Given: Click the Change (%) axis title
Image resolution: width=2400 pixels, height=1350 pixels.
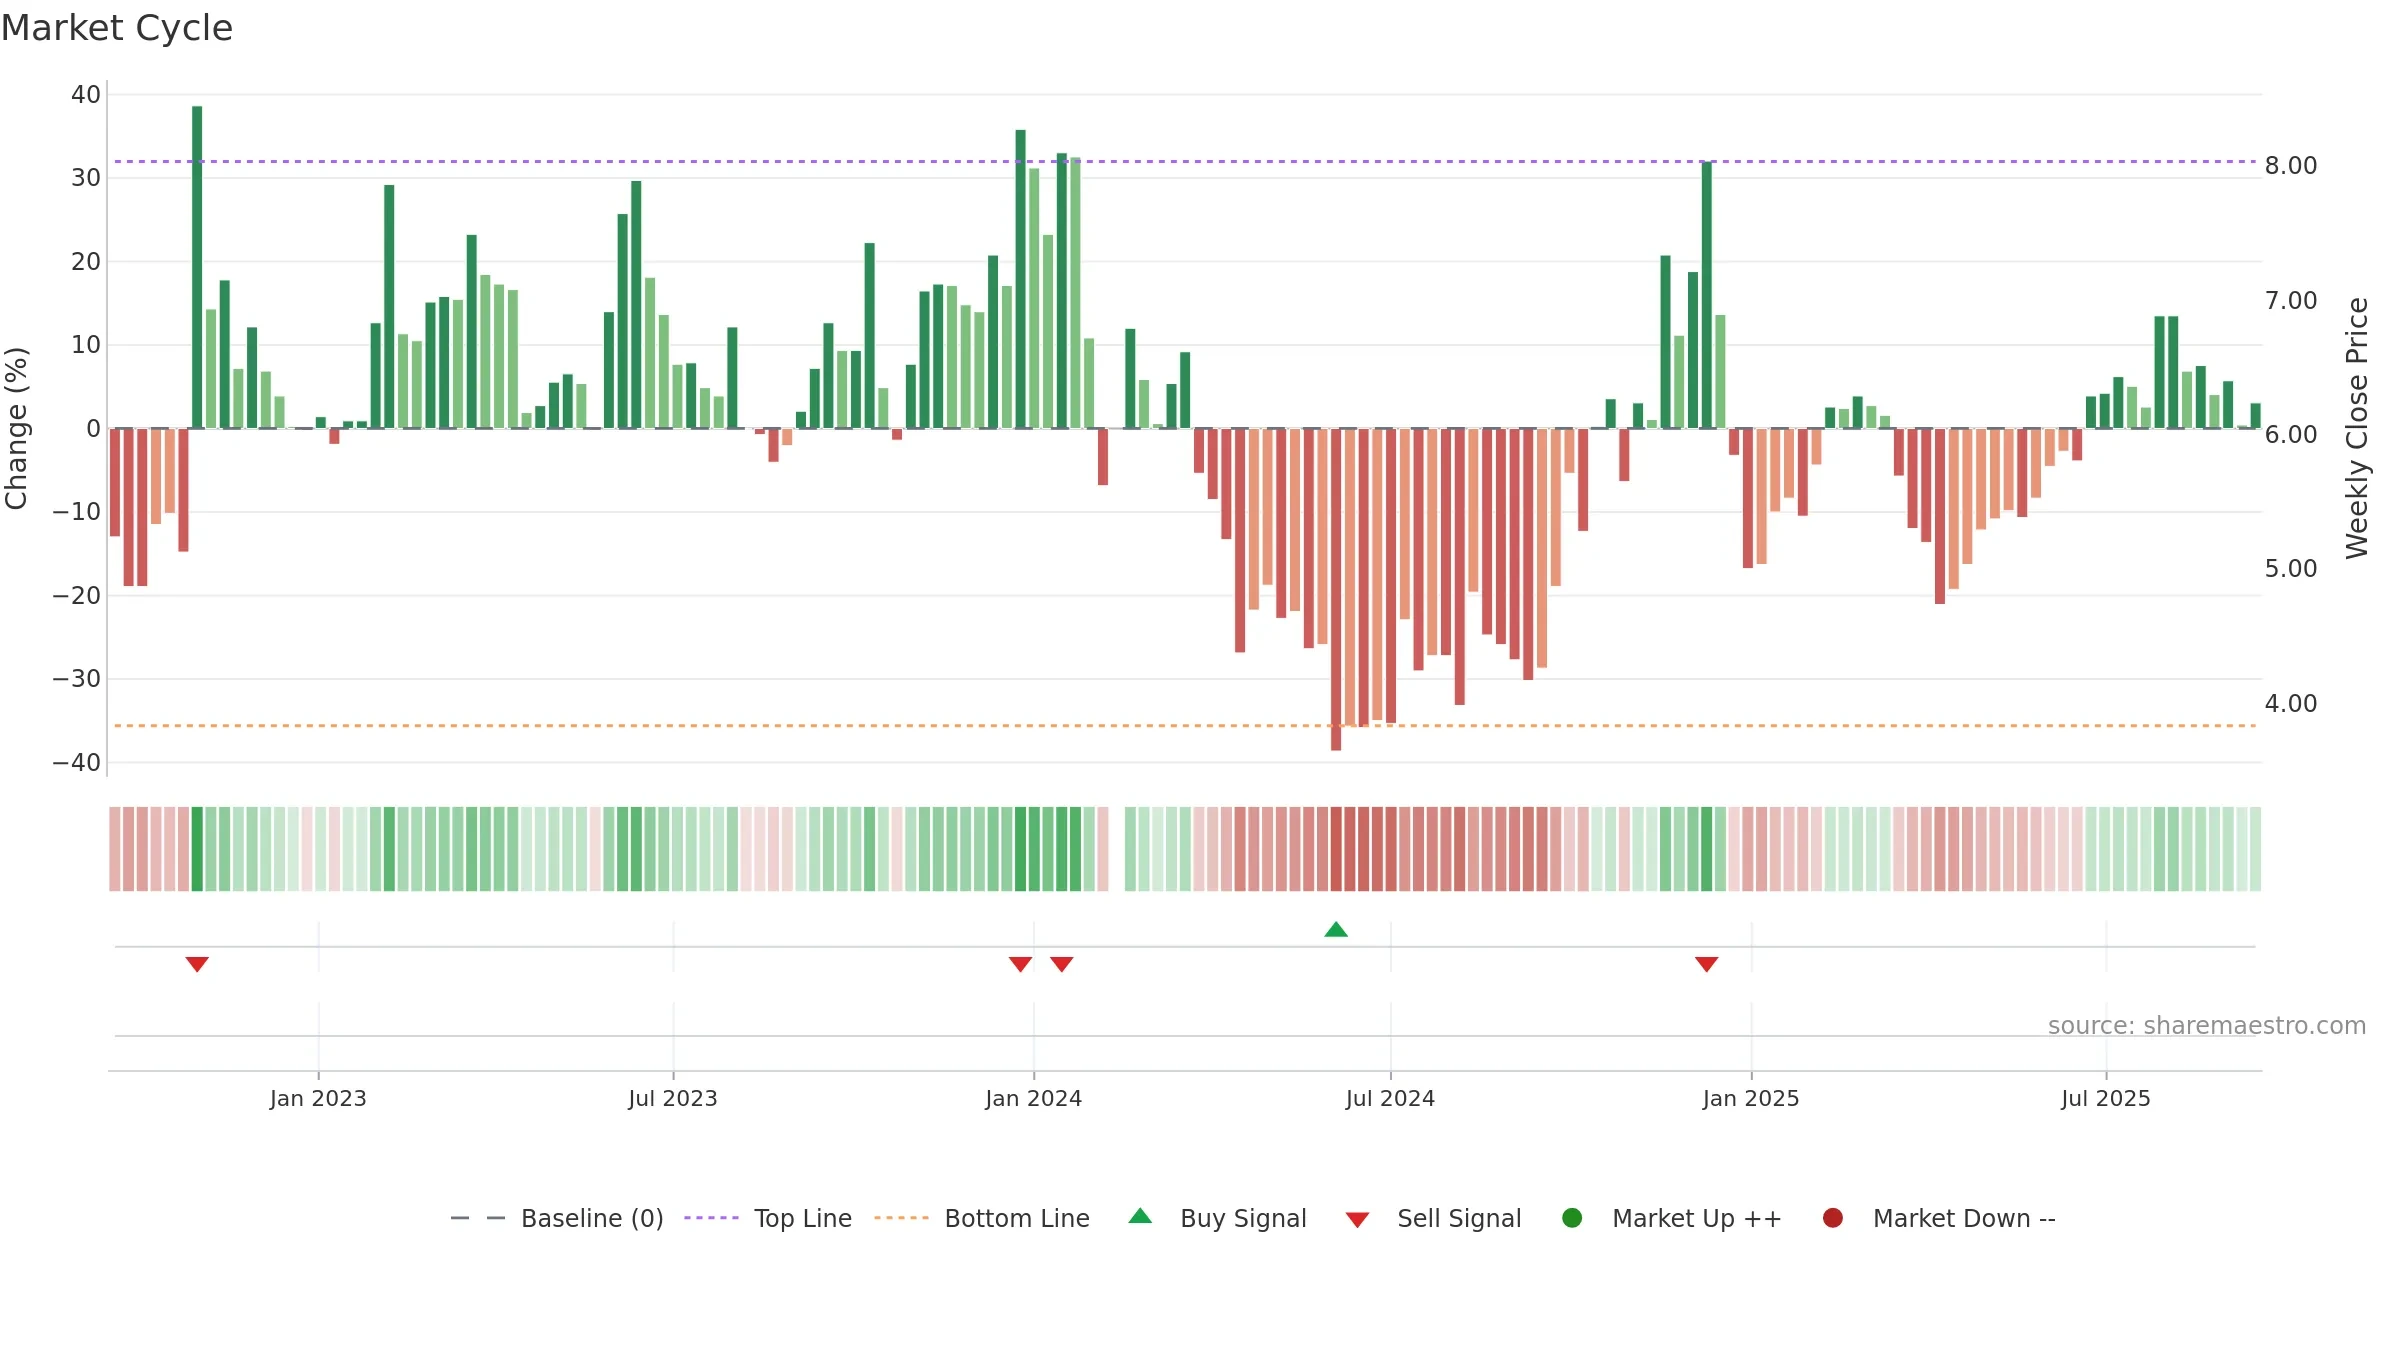Looking at the screenshot, I should (16, 428).
